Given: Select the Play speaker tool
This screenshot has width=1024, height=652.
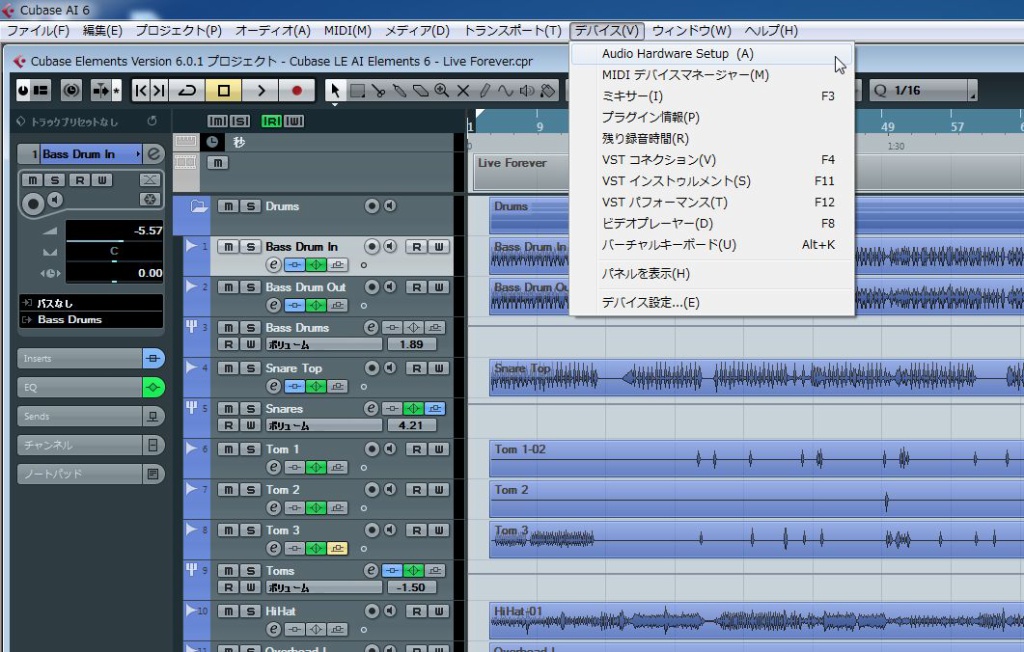Looking at the screenshot, I should [526, 91].
